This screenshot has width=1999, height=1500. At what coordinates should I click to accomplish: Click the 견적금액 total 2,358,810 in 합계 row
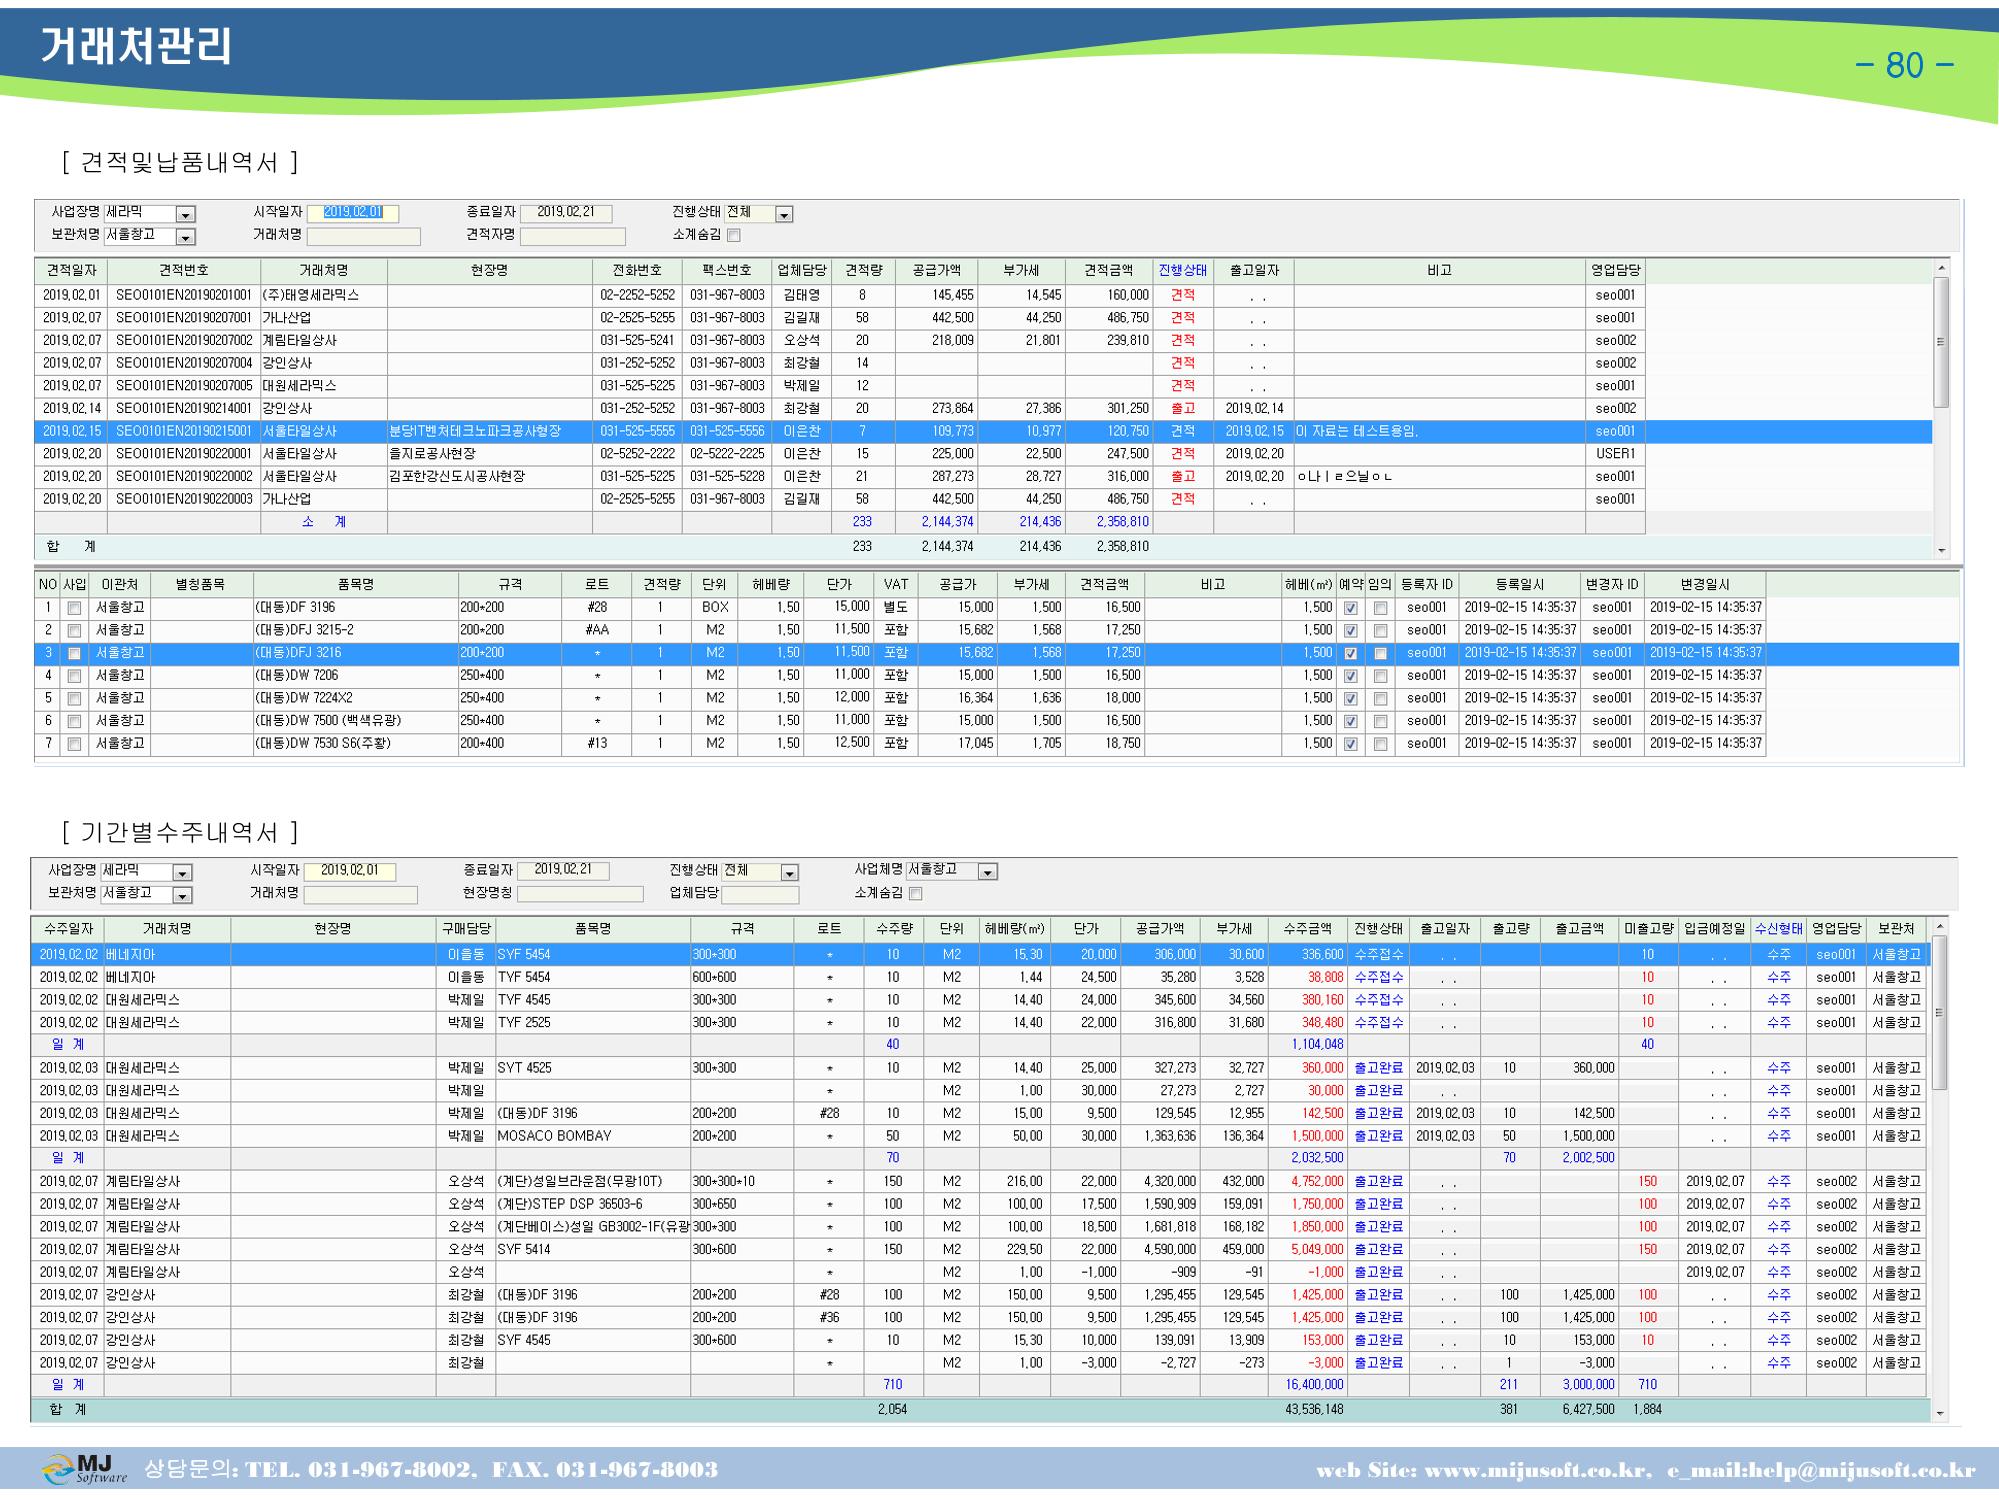(x=1122, y=547)
